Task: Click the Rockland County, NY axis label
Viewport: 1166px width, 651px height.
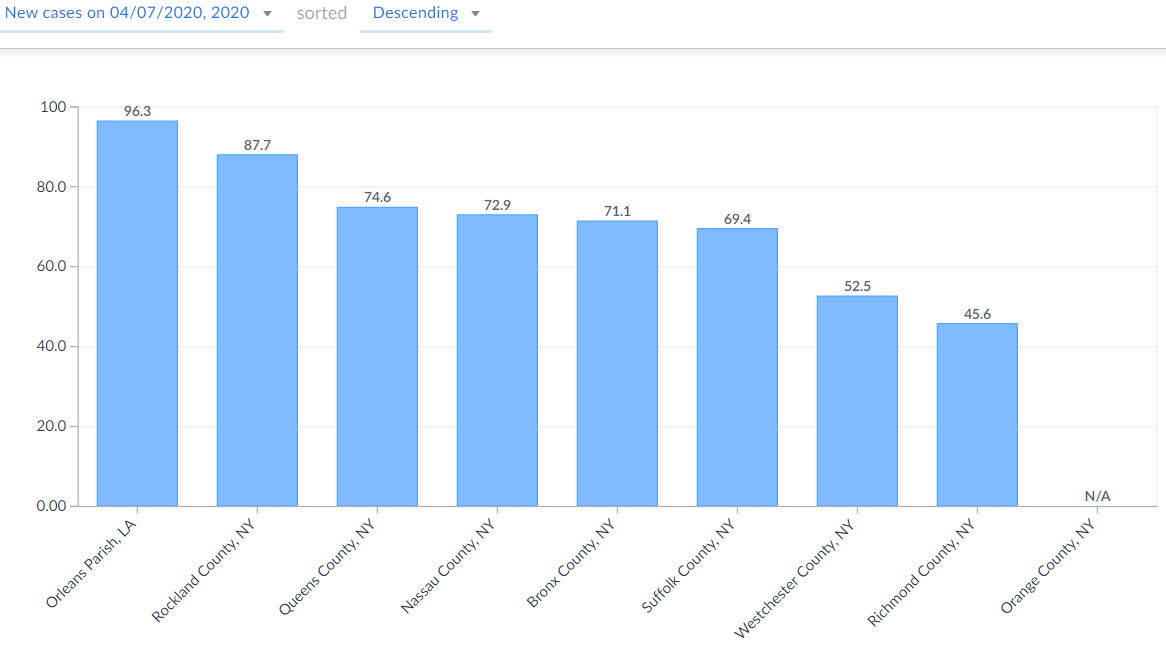Action: 204,571
